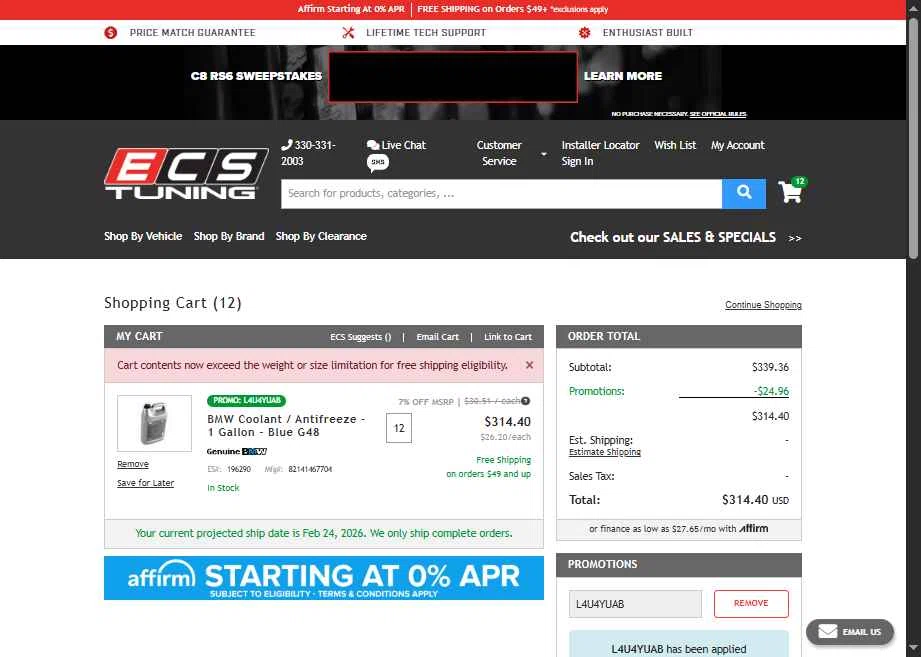This screenshot has width=921, height=657.
Task: Click the quantity box showing 12
Action: click(399, 428)
